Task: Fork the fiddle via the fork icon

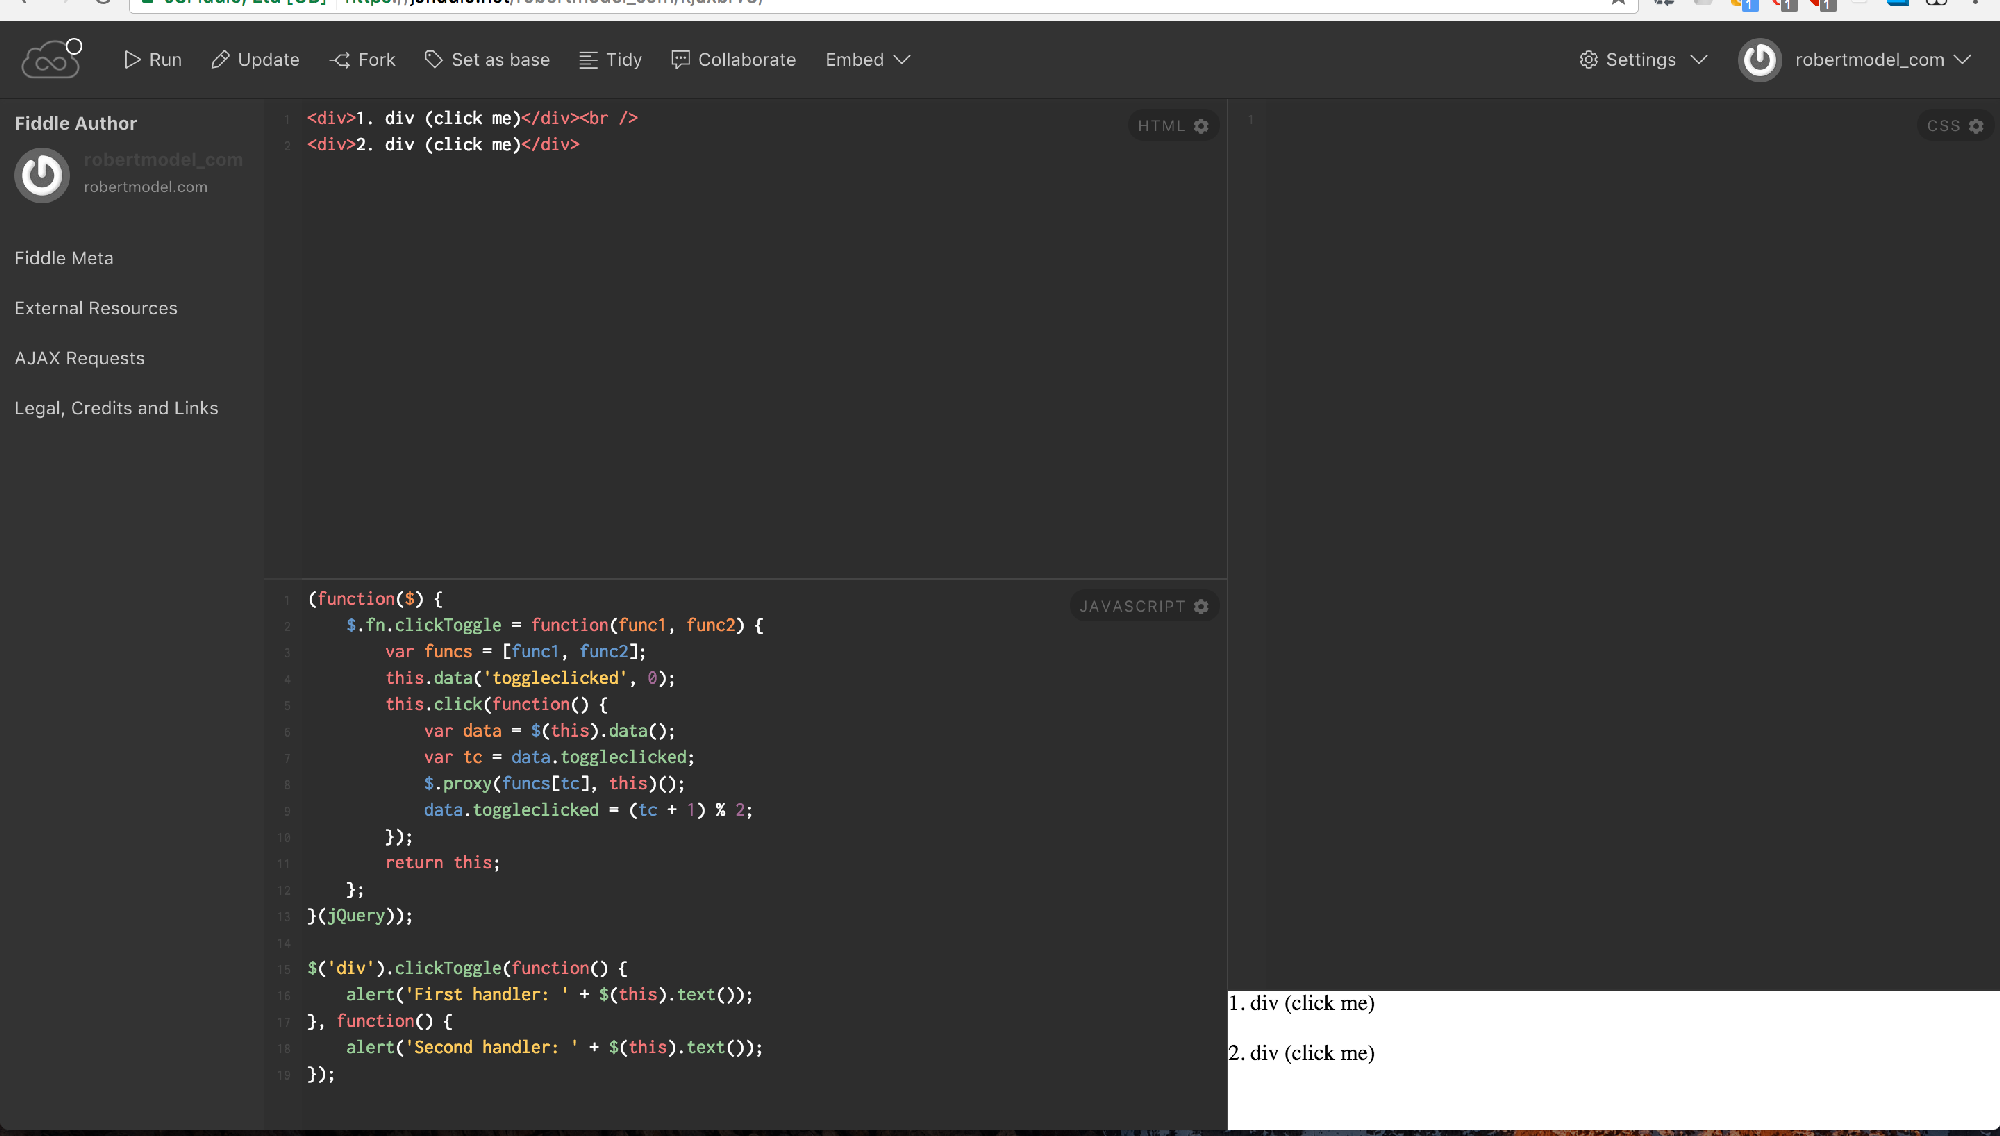Action: 338,59
